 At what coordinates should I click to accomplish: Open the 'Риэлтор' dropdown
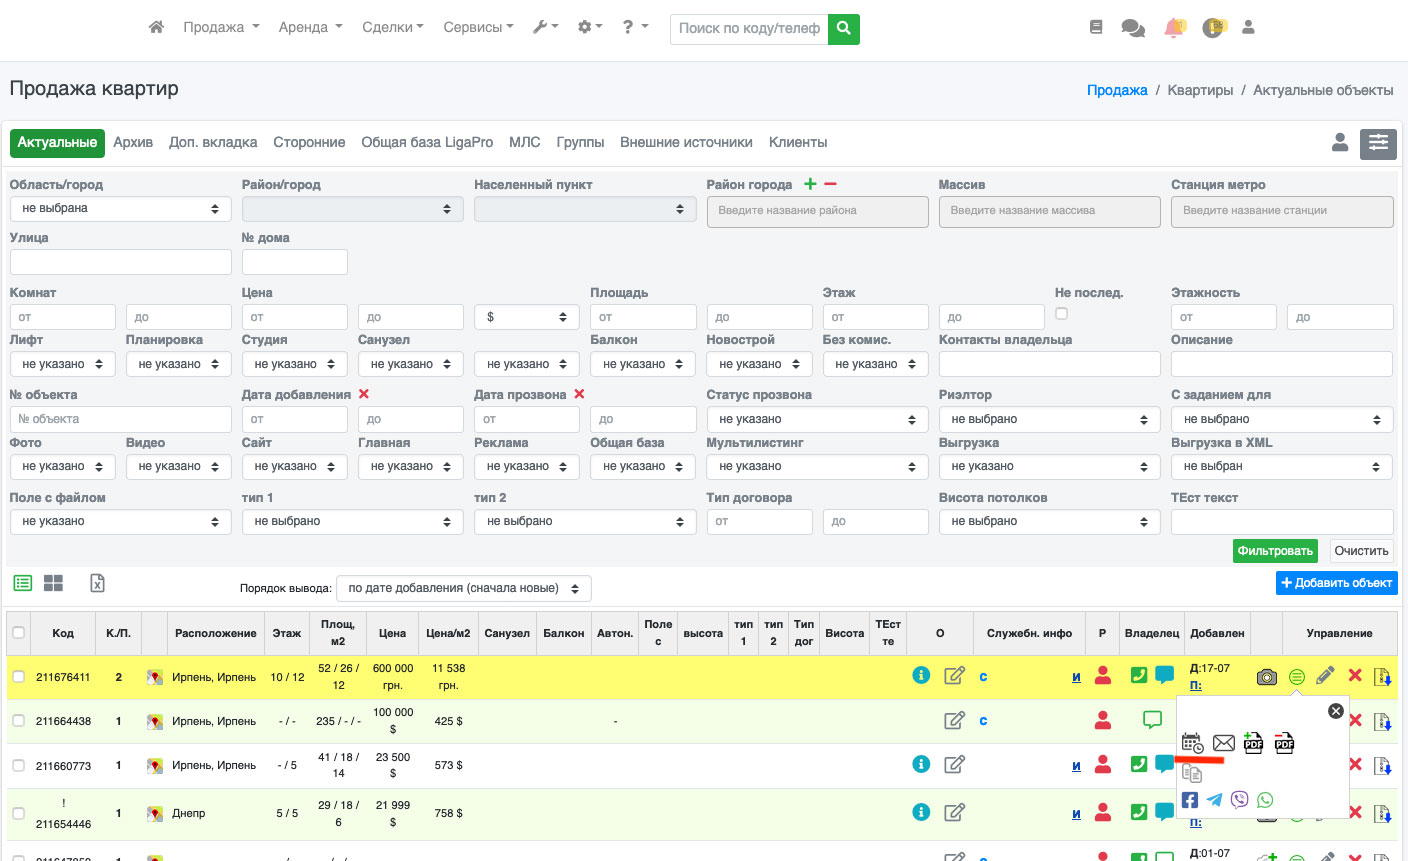1049,420
